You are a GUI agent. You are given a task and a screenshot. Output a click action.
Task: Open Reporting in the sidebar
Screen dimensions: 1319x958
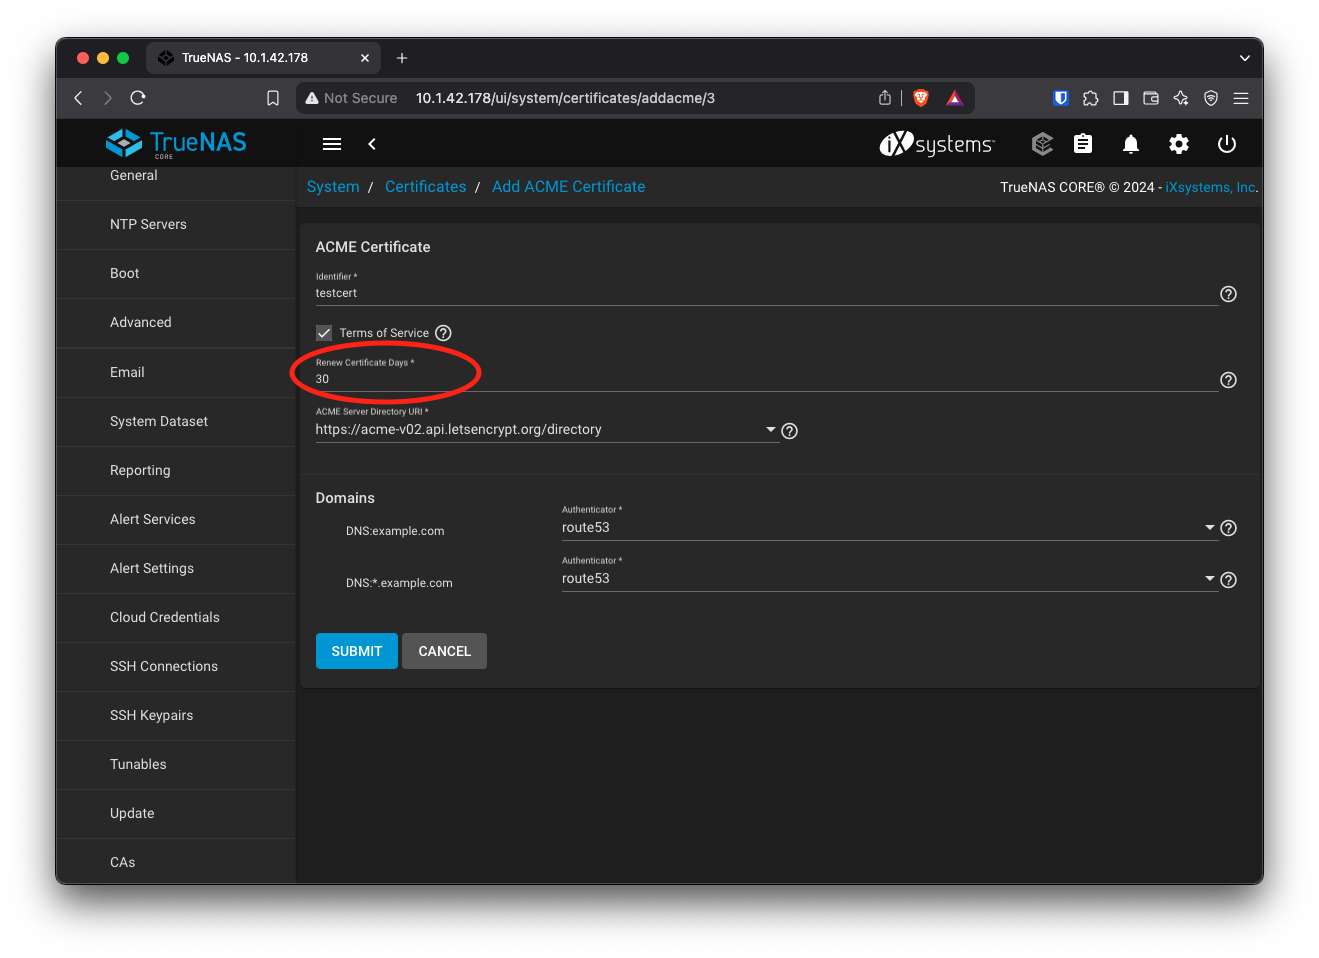pyautogui.click(x=176, y=471)
